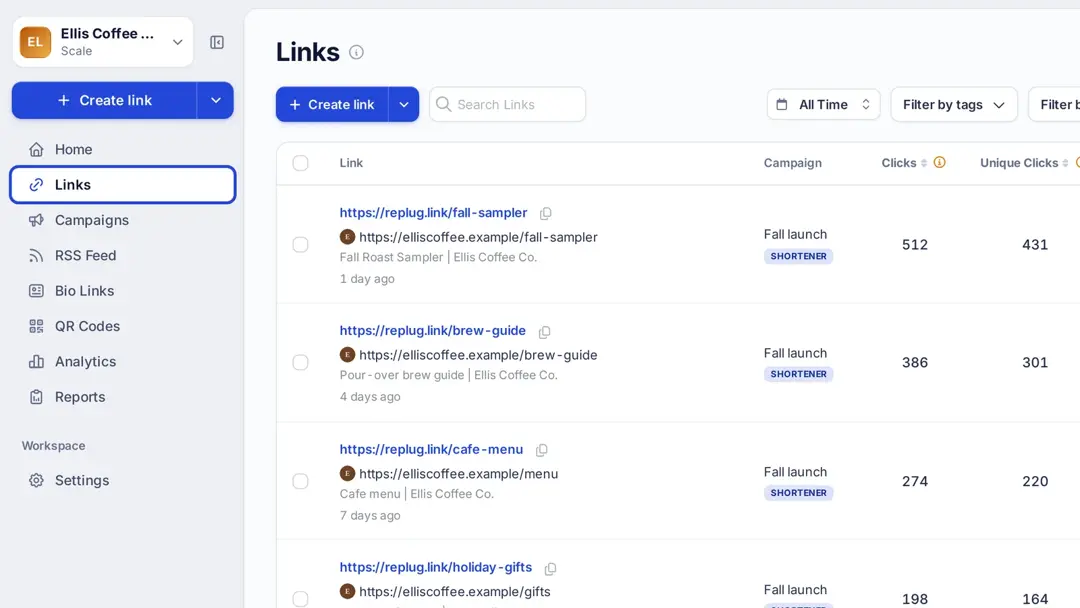Open the replug.link/brew-guide link
This screenshot has height=608, width=1080.
(x=433, y=331)
